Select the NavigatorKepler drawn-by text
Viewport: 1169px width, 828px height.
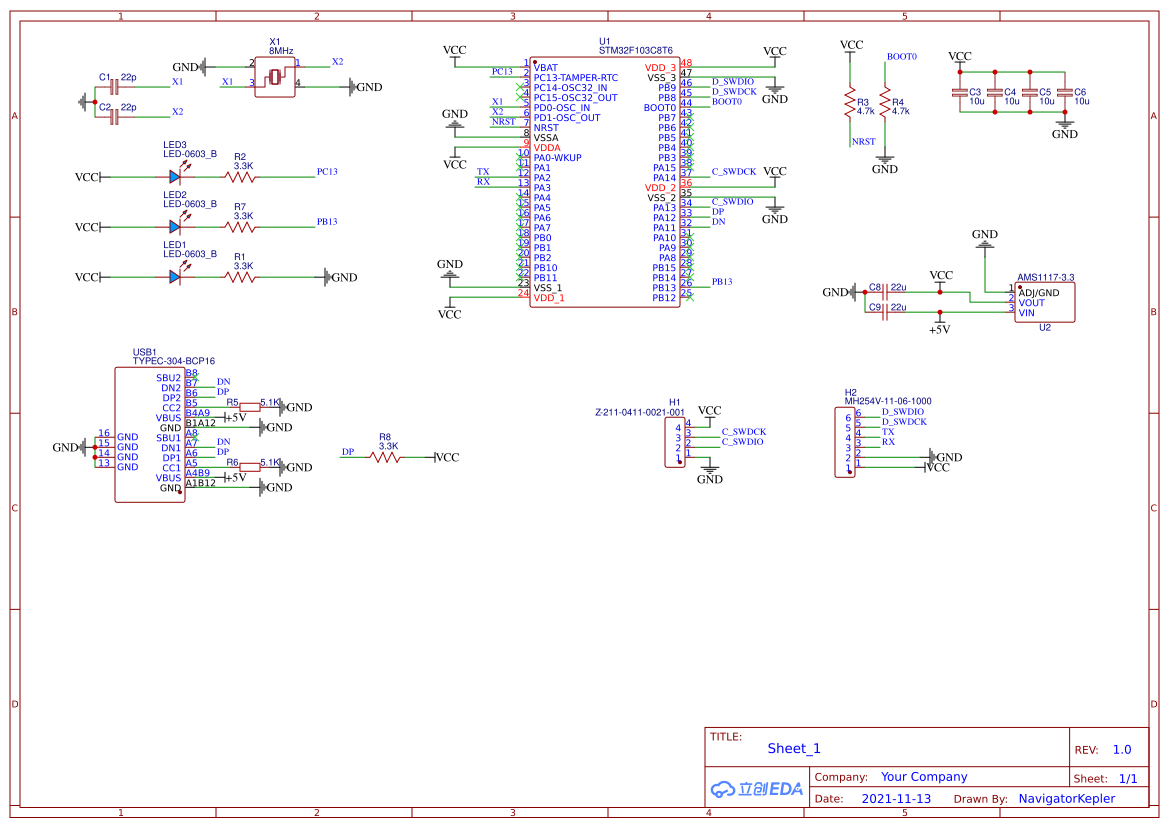coord(1066,799)
